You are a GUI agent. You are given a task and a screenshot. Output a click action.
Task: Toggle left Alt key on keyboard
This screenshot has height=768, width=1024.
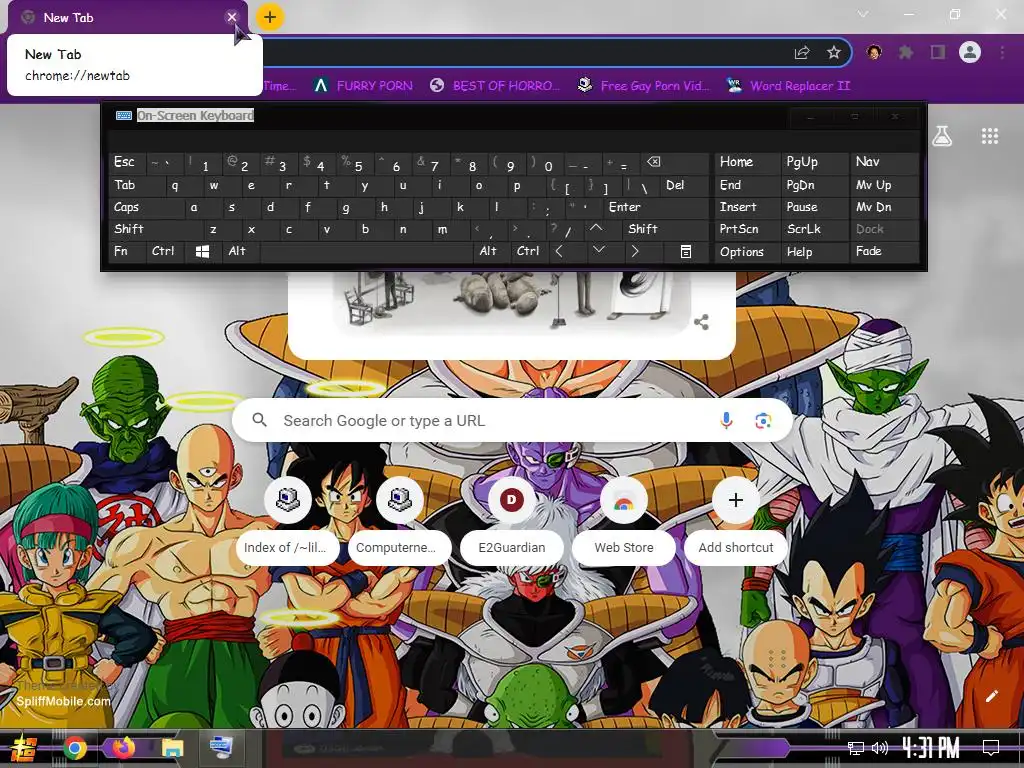click(240, 251)
